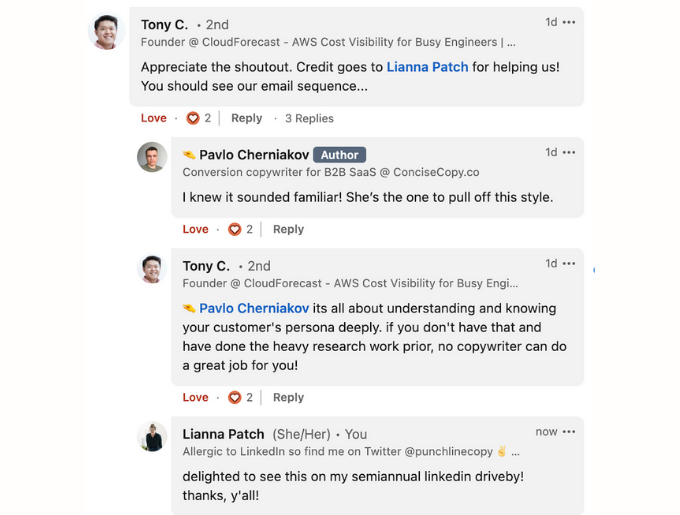Click Pavlo Cherniakov's megaphone emoji beside his name
This screenshot has height=515, width=680.
point(189,155)
